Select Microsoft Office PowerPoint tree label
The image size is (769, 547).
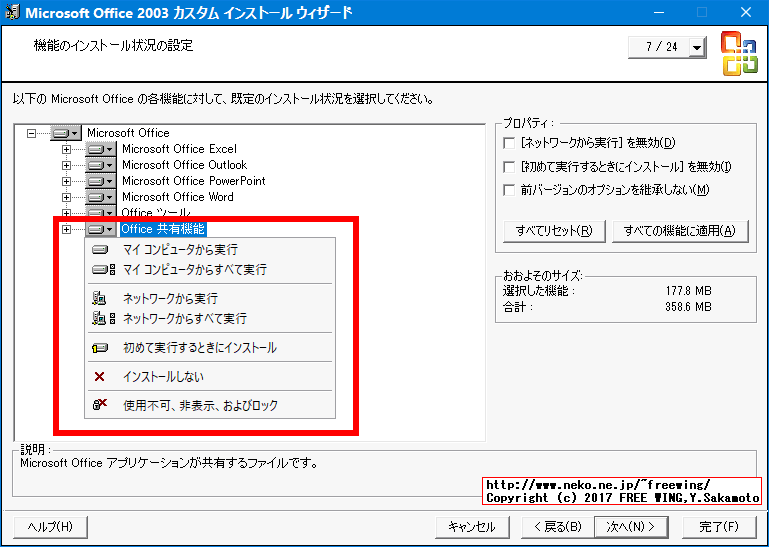(x=193, y=181)
